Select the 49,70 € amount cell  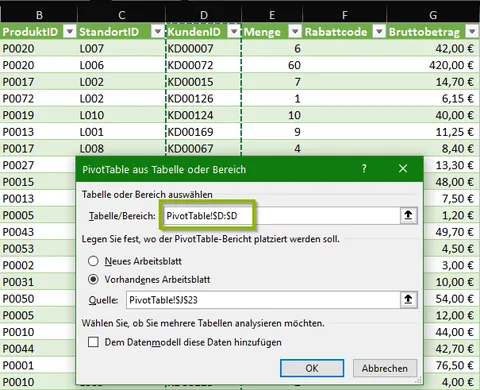coord(452,232)
